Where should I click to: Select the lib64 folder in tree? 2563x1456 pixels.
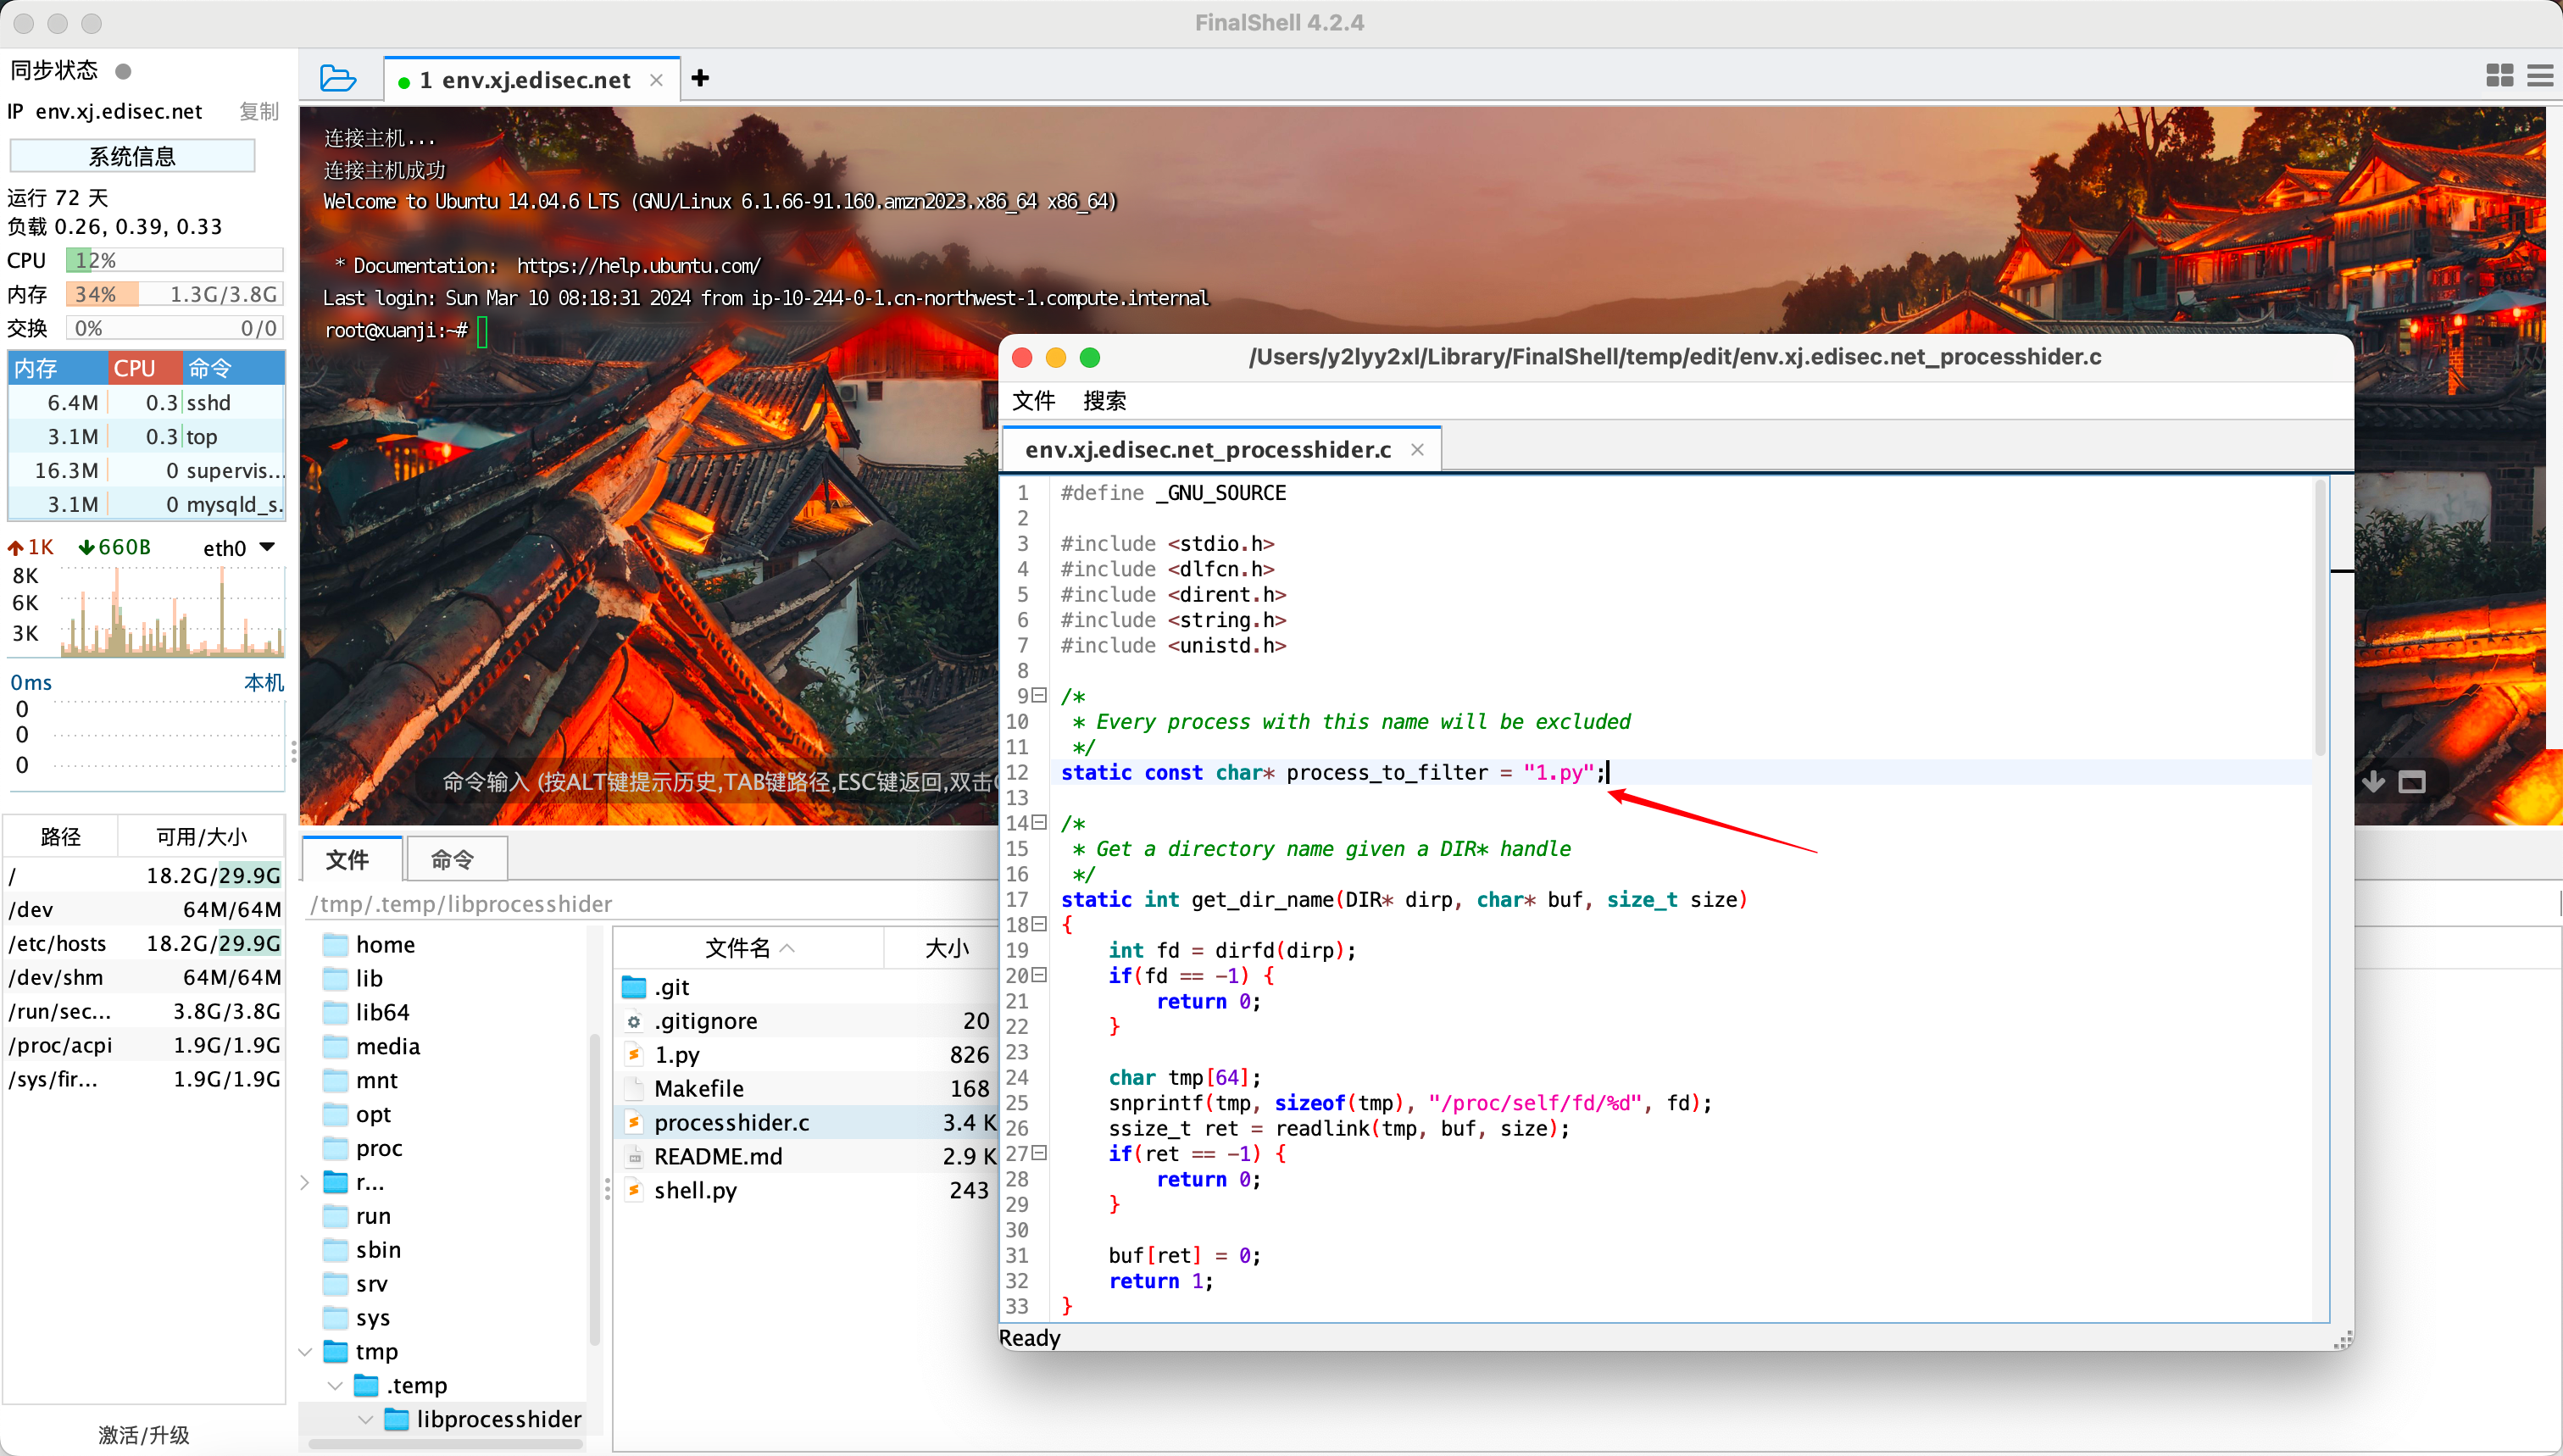tap(382, 1012)
